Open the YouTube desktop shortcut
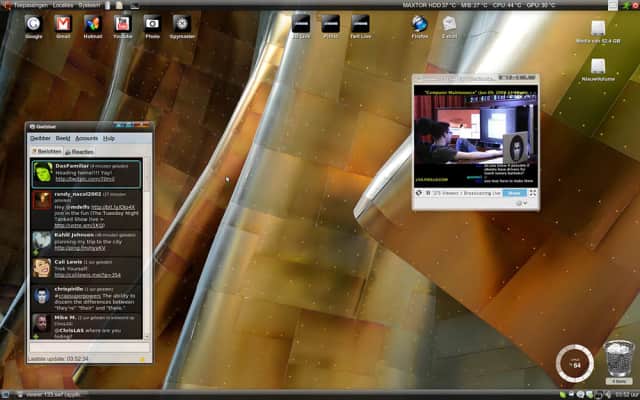The width and height of the screenshot is (640, 400). pyautogui.click(x=122, y=23)
